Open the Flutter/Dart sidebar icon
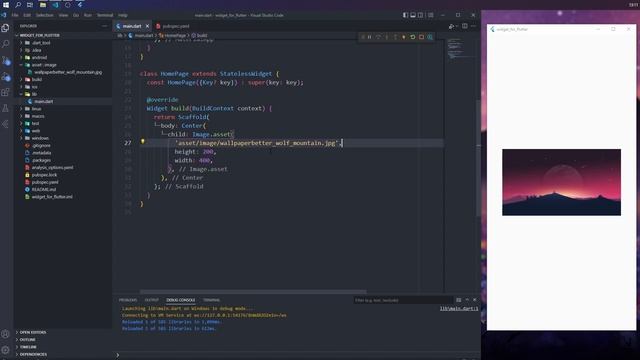This screenshot has width=640, height=360. pos(5,124)
